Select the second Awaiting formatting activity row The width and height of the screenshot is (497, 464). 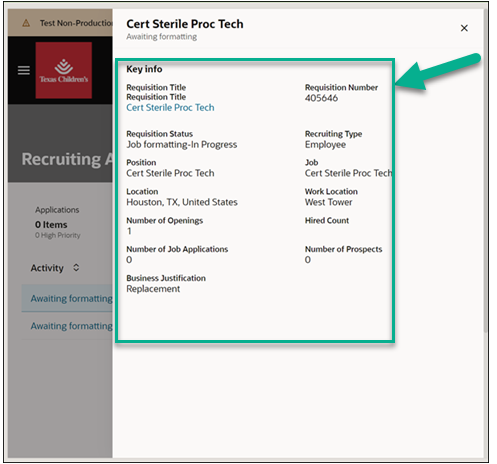67,326
